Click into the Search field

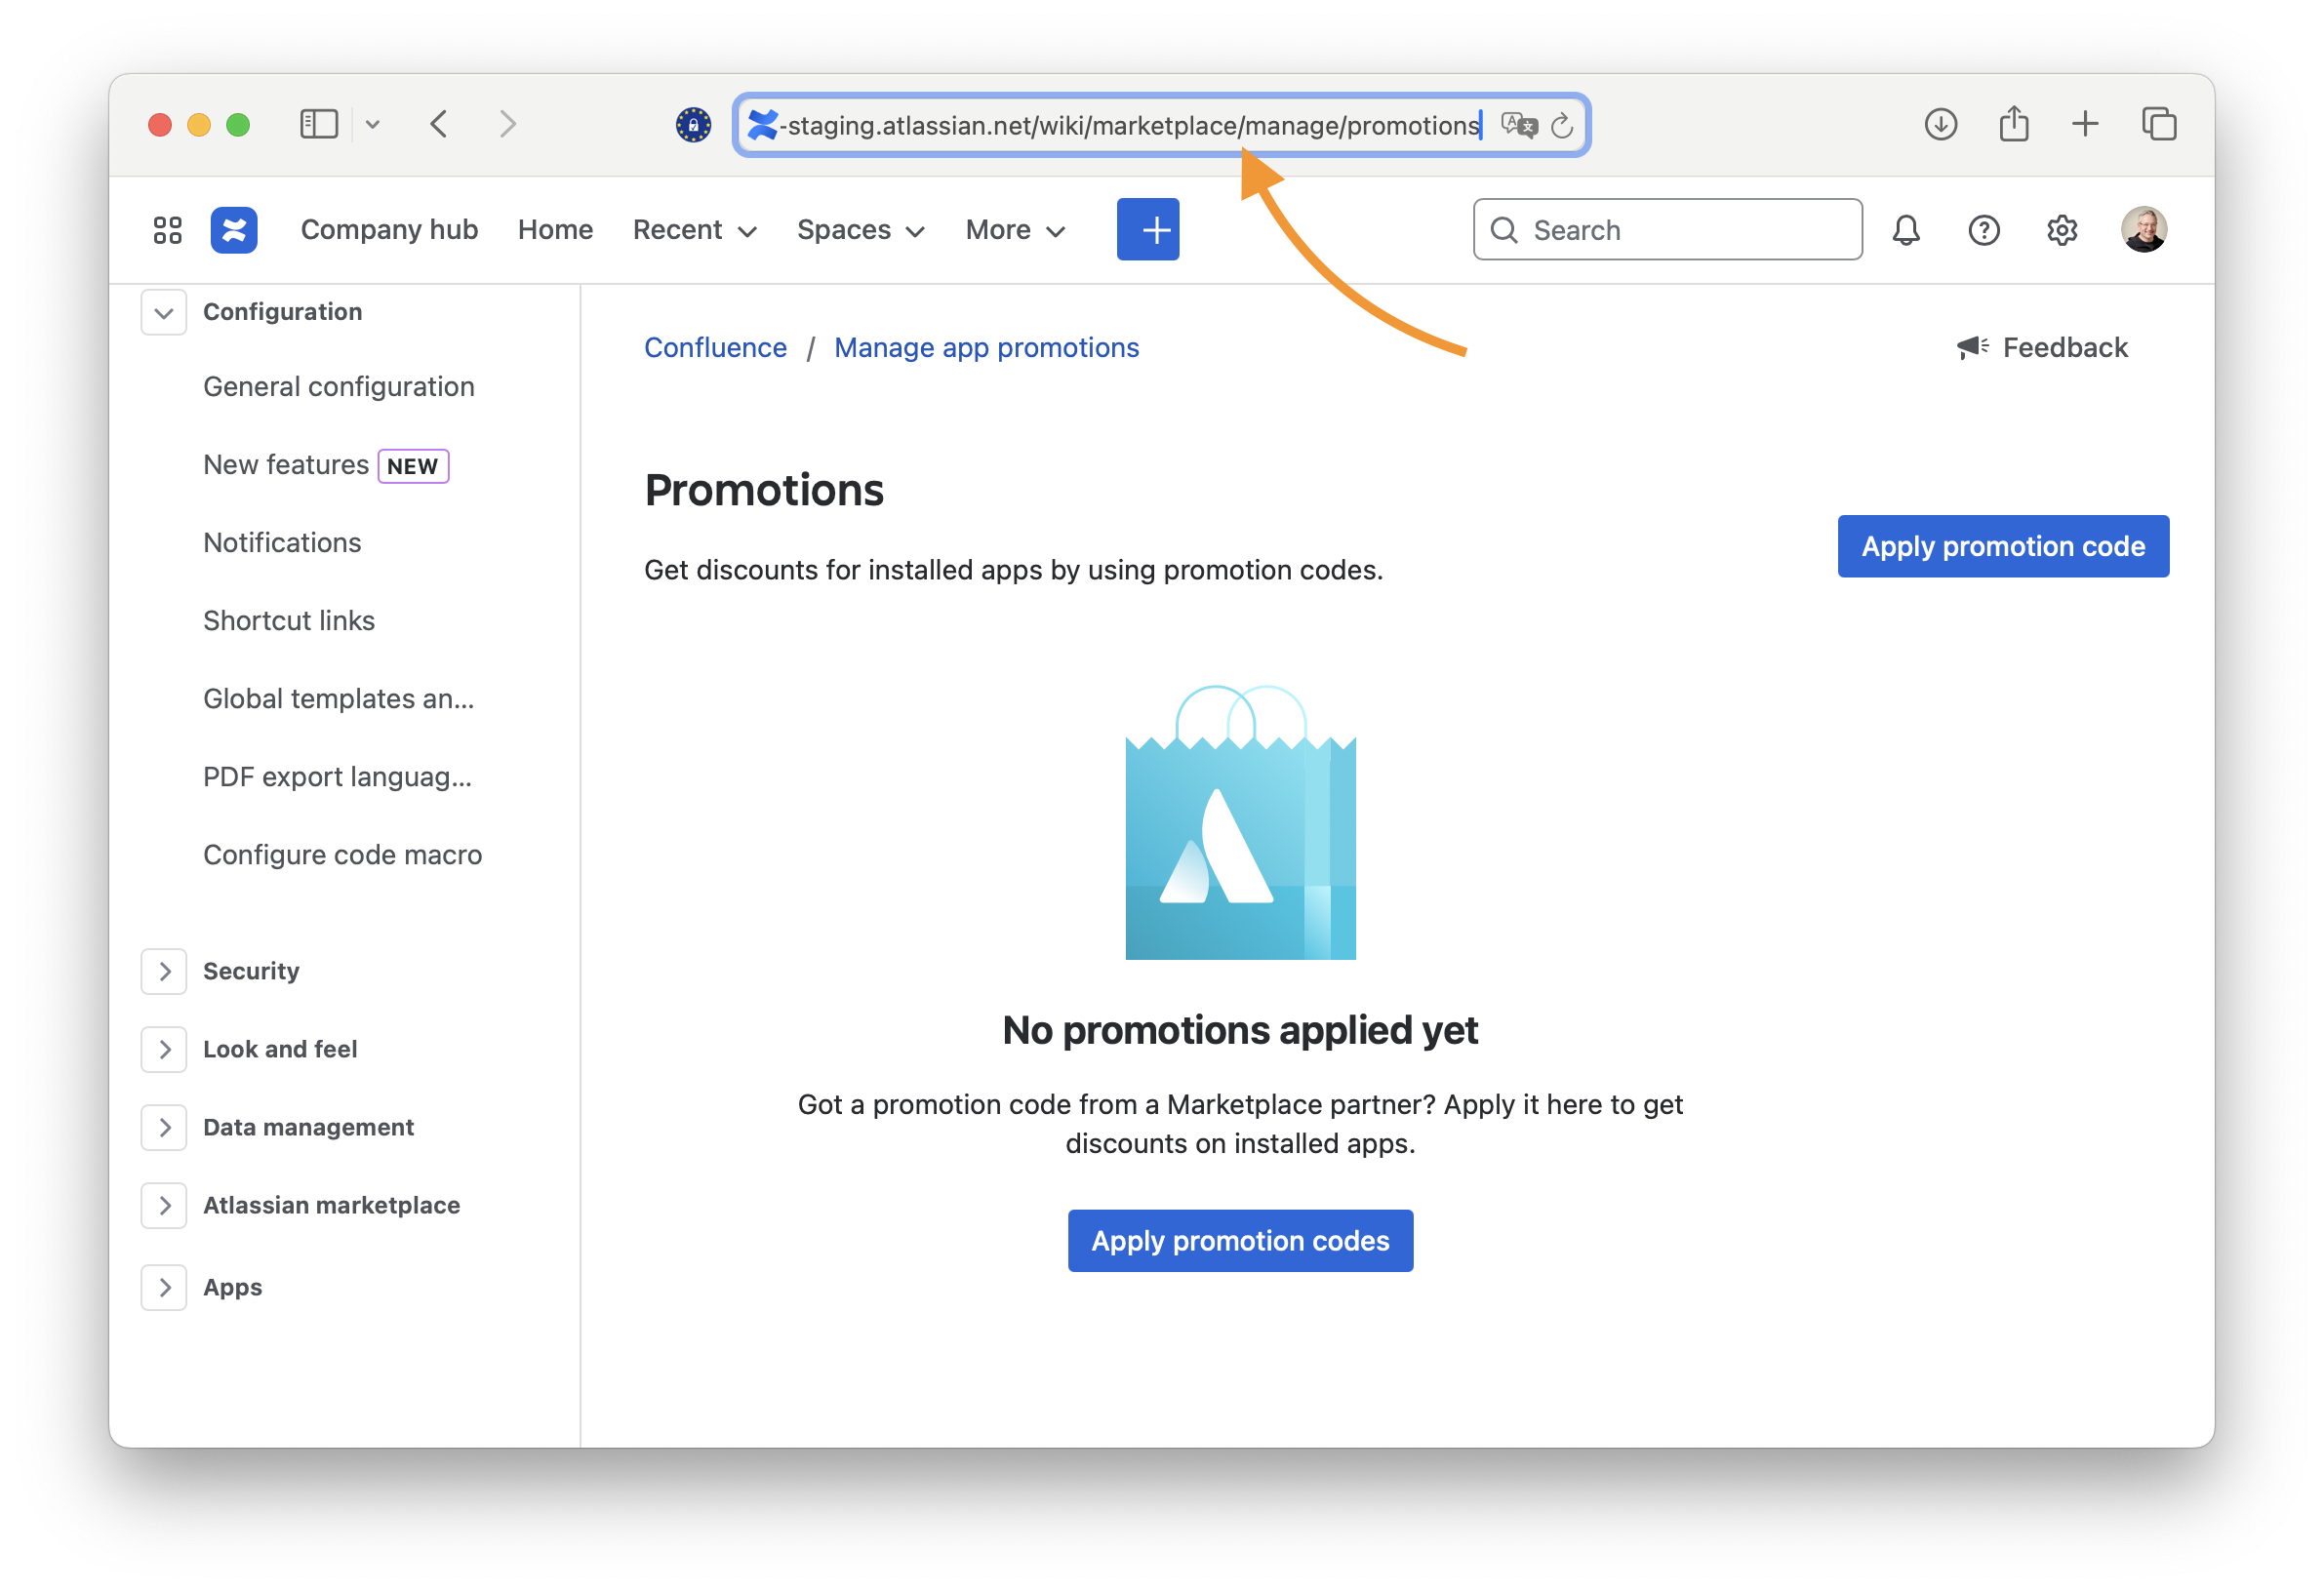(x=1667, y=230)
